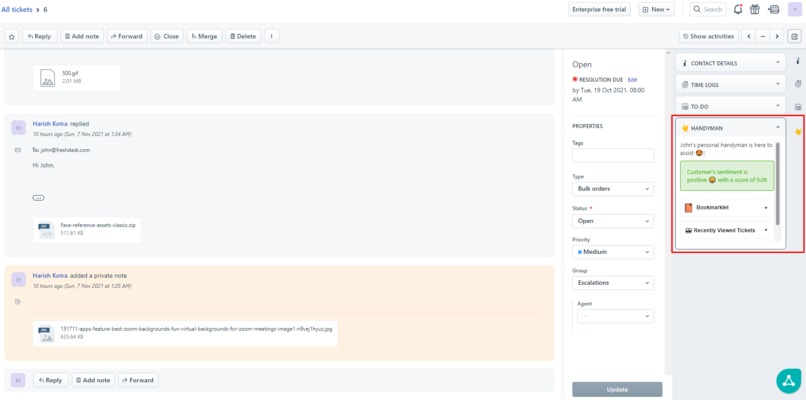806x400 pixels.
Task: Expand Recently Viewed Tickets section
Action: (x=726, y=230)
